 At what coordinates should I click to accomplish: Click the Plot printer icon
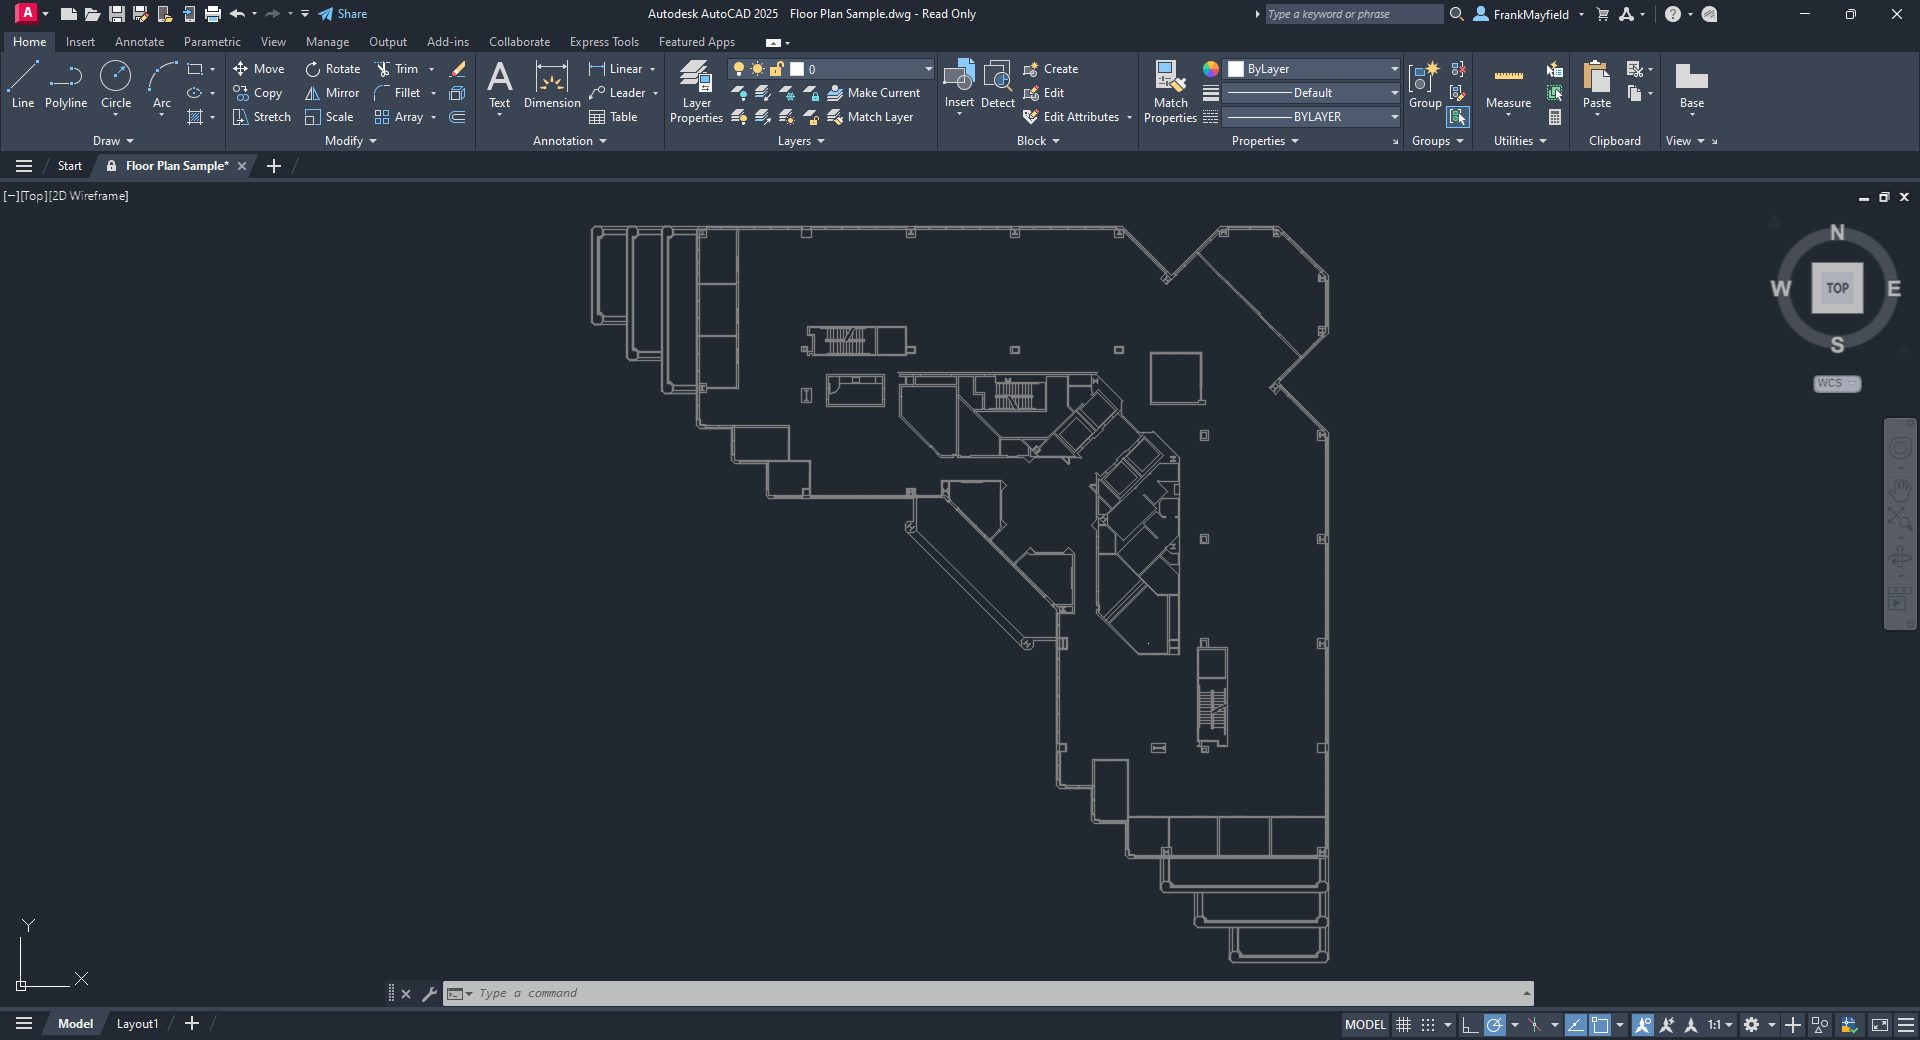[x=212, y=14]
